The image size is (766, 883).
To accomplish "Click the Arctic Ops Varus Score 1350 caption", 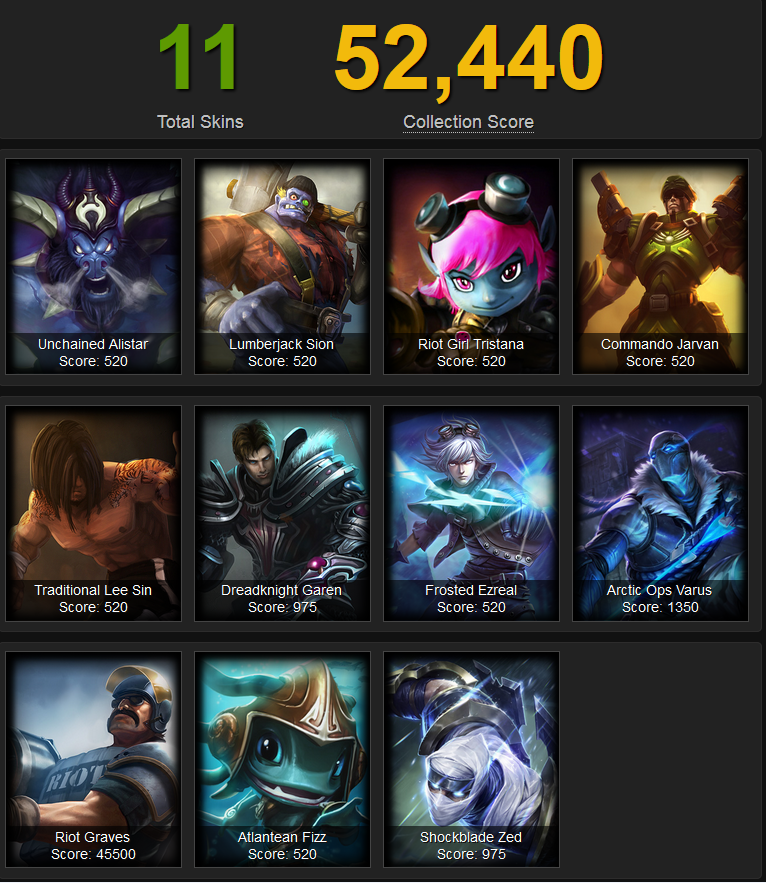I will click(660, 599).
